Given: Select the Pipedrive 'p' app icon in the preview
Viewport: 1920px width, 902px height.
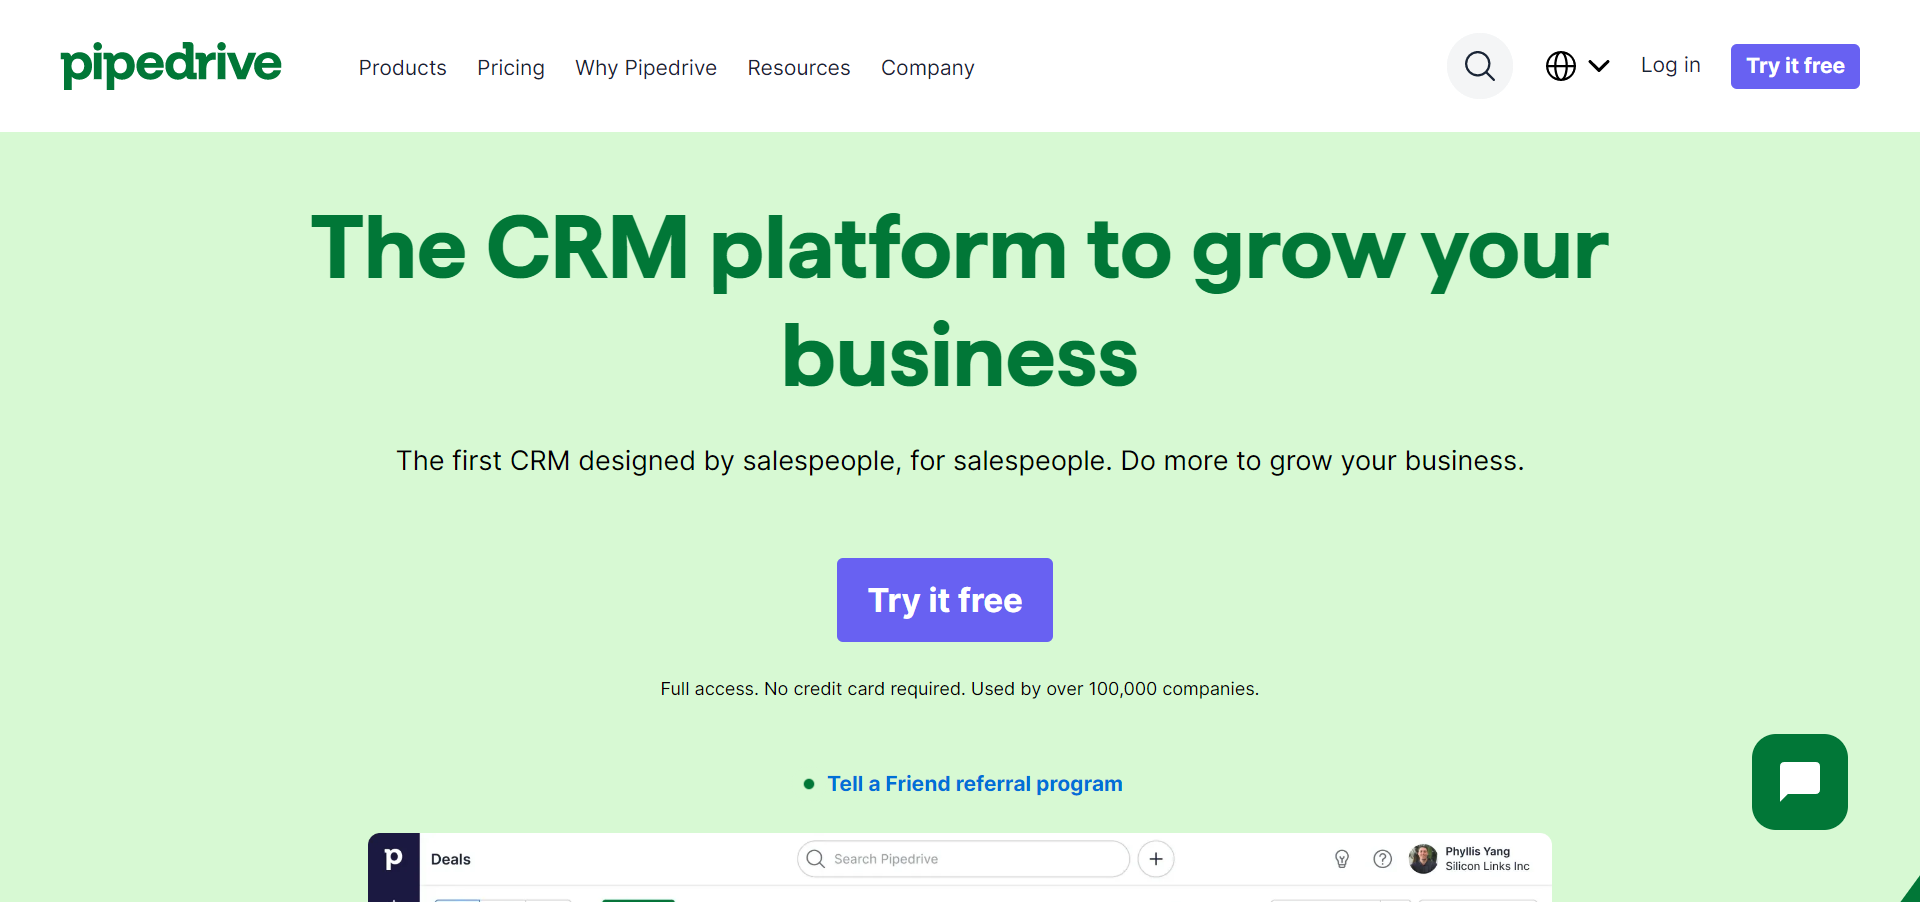Looking at the screenshot, I should [x=393, y=858].
